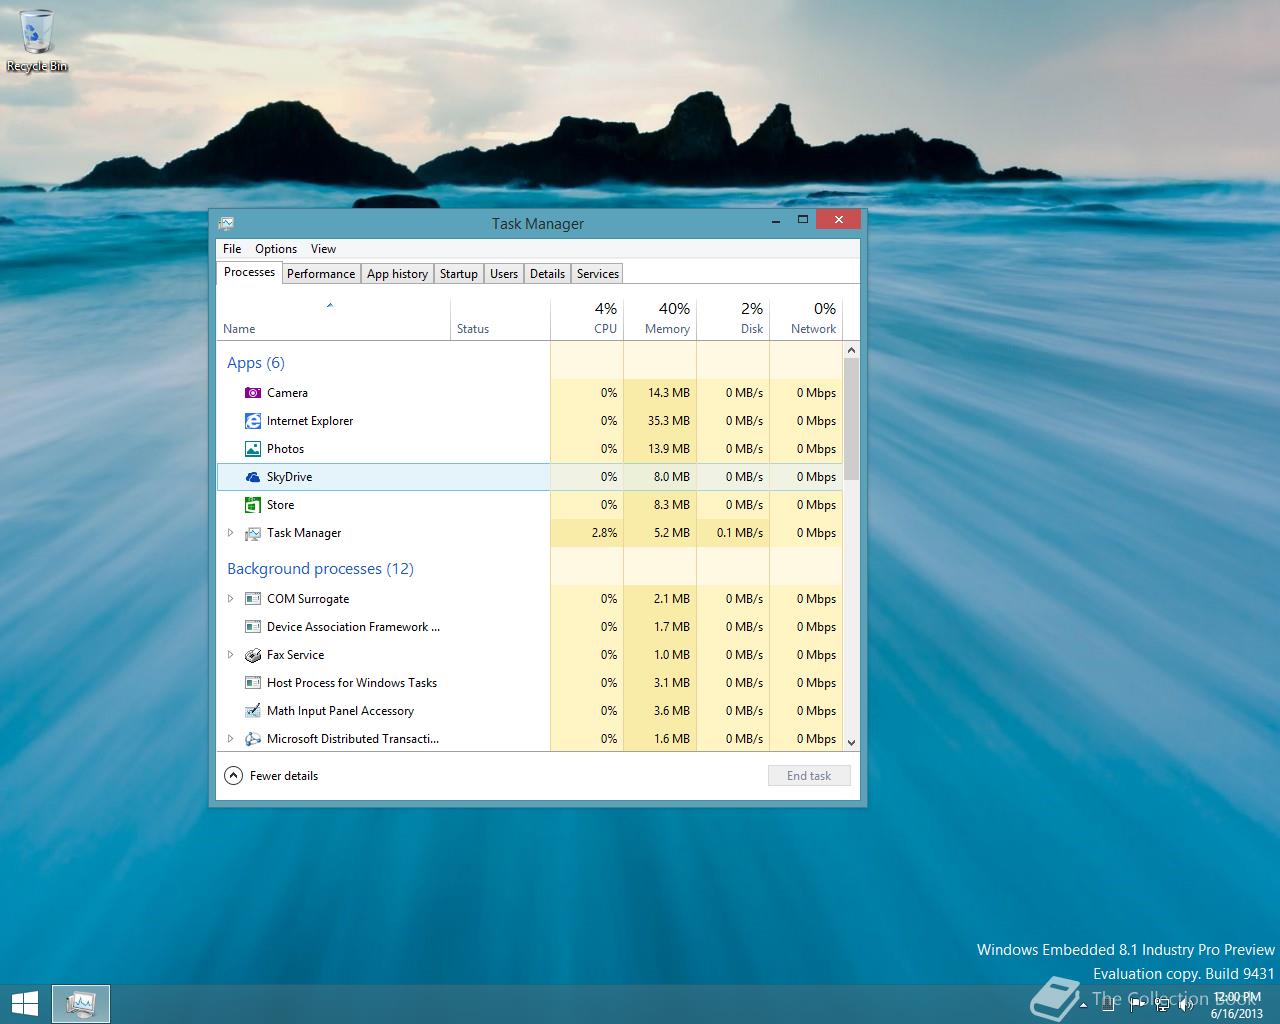Switch to the Startup tab
This screenshot has width=1280, height=1024.
pos(459,274)
